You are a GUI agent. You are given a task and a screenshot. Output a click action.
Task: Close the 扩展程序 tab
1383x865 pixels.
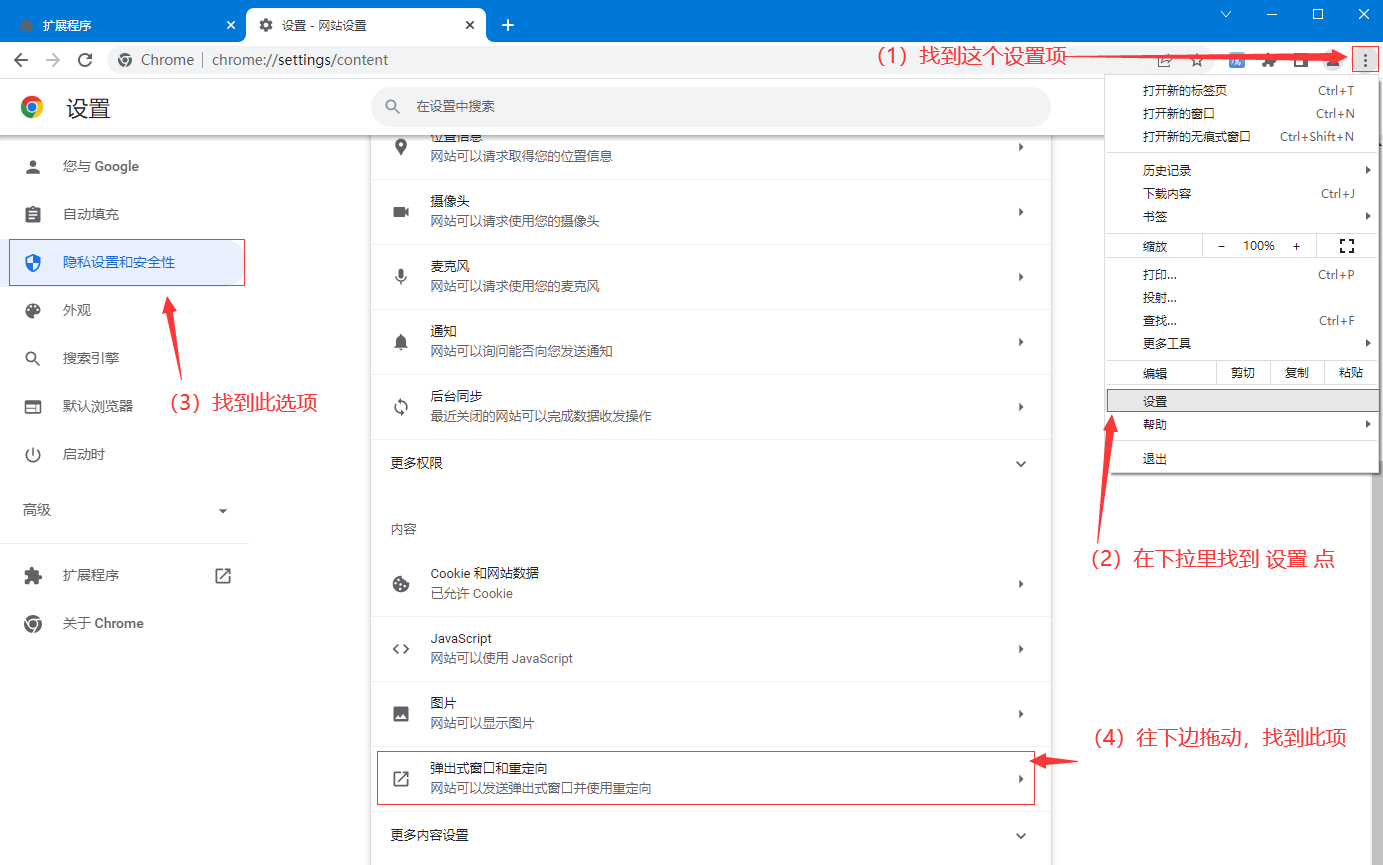[231, 25]
